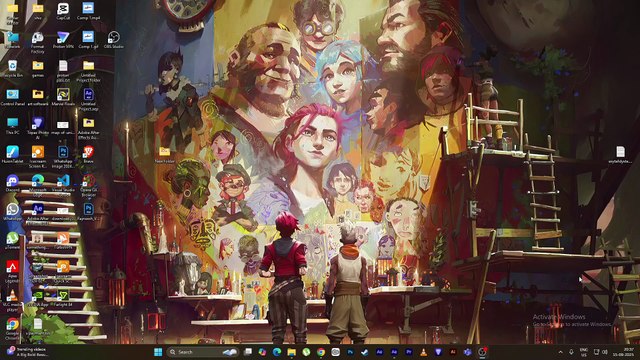Screen dimensions: 640x360
Task: Launch Brave browser from desktop
Action: click(x=88, y=154)
